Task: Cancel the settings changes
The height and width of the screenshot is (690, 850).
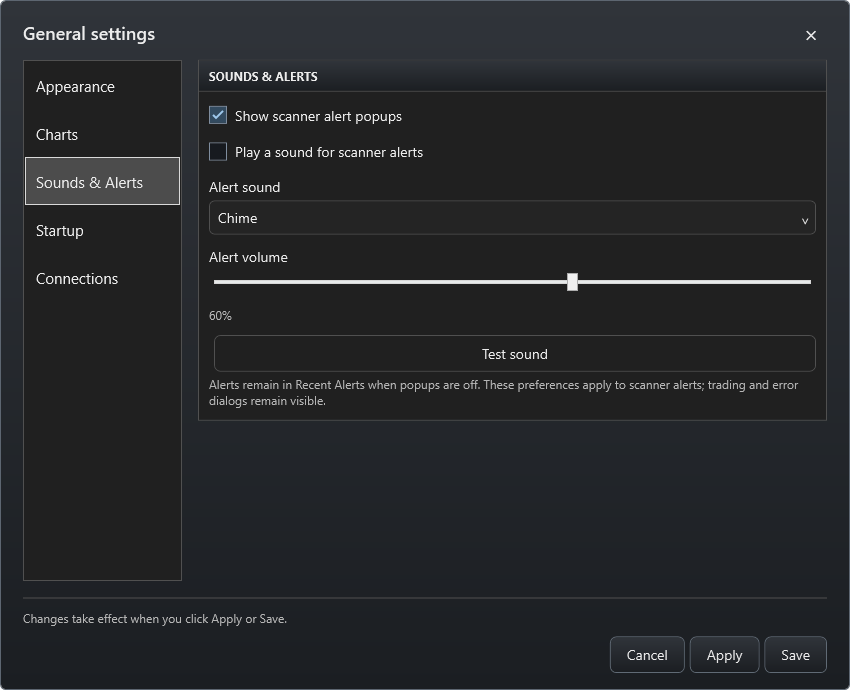Action: (x=647, y=655)
